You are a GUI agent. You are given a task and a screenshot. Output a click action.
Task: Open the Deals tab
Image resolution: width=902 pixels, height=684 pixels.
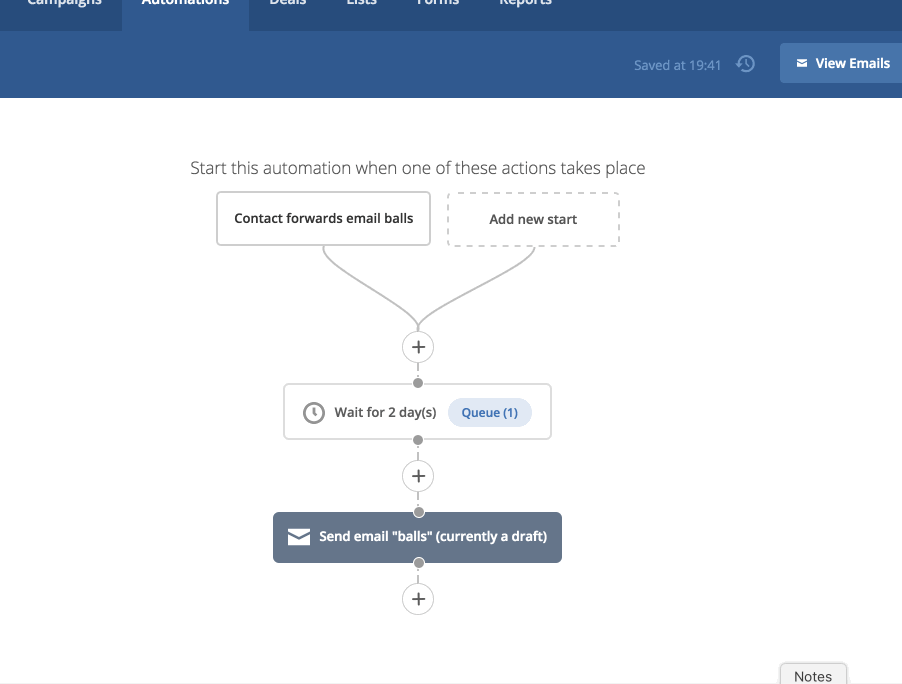point(287,4)
